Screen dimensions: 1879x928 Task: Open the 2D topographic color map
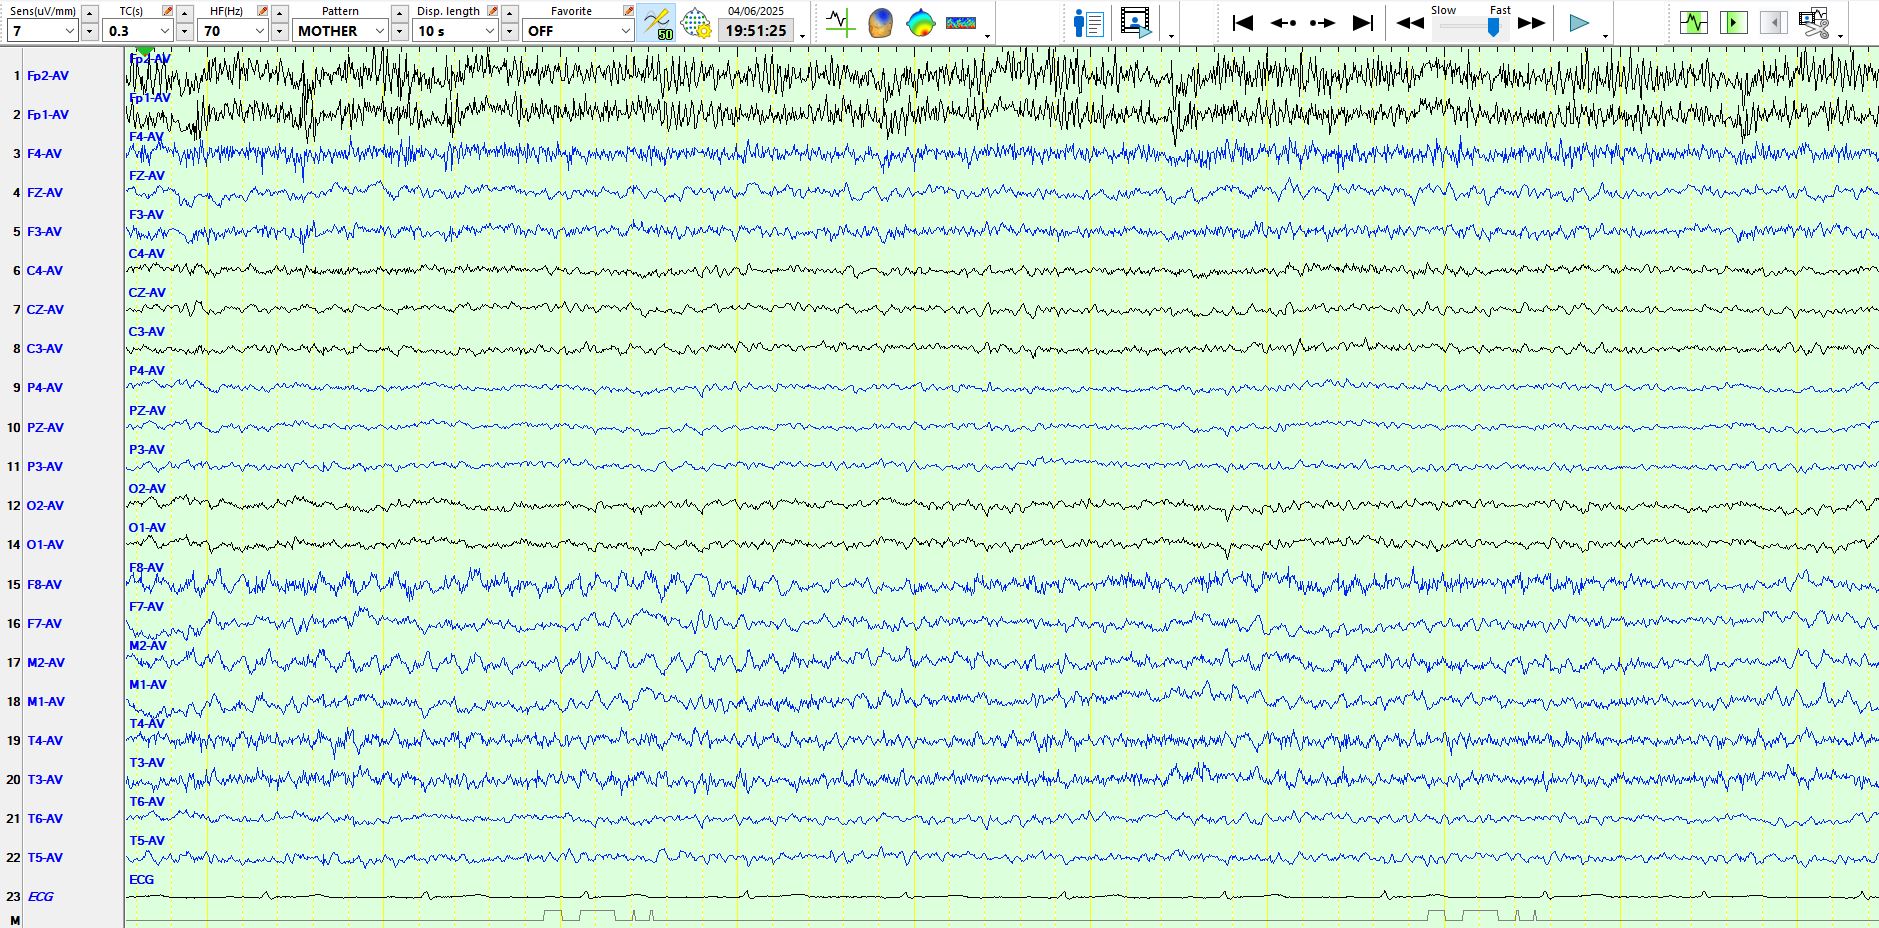(920, 22)
